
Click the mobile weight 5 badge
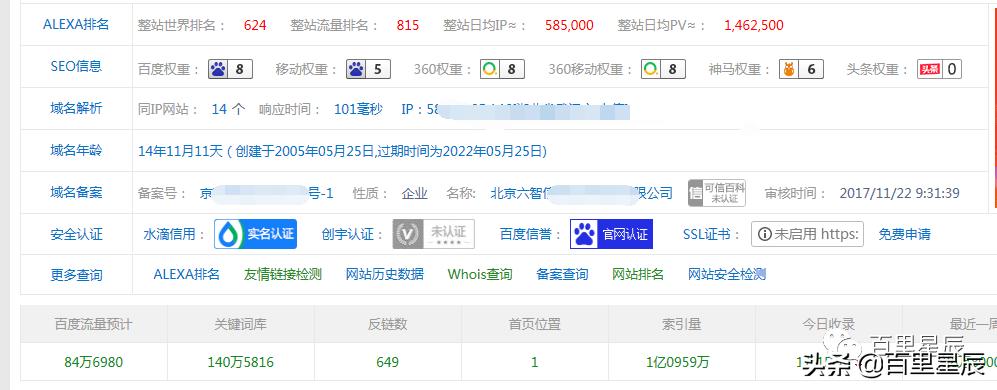pos(368,69)
